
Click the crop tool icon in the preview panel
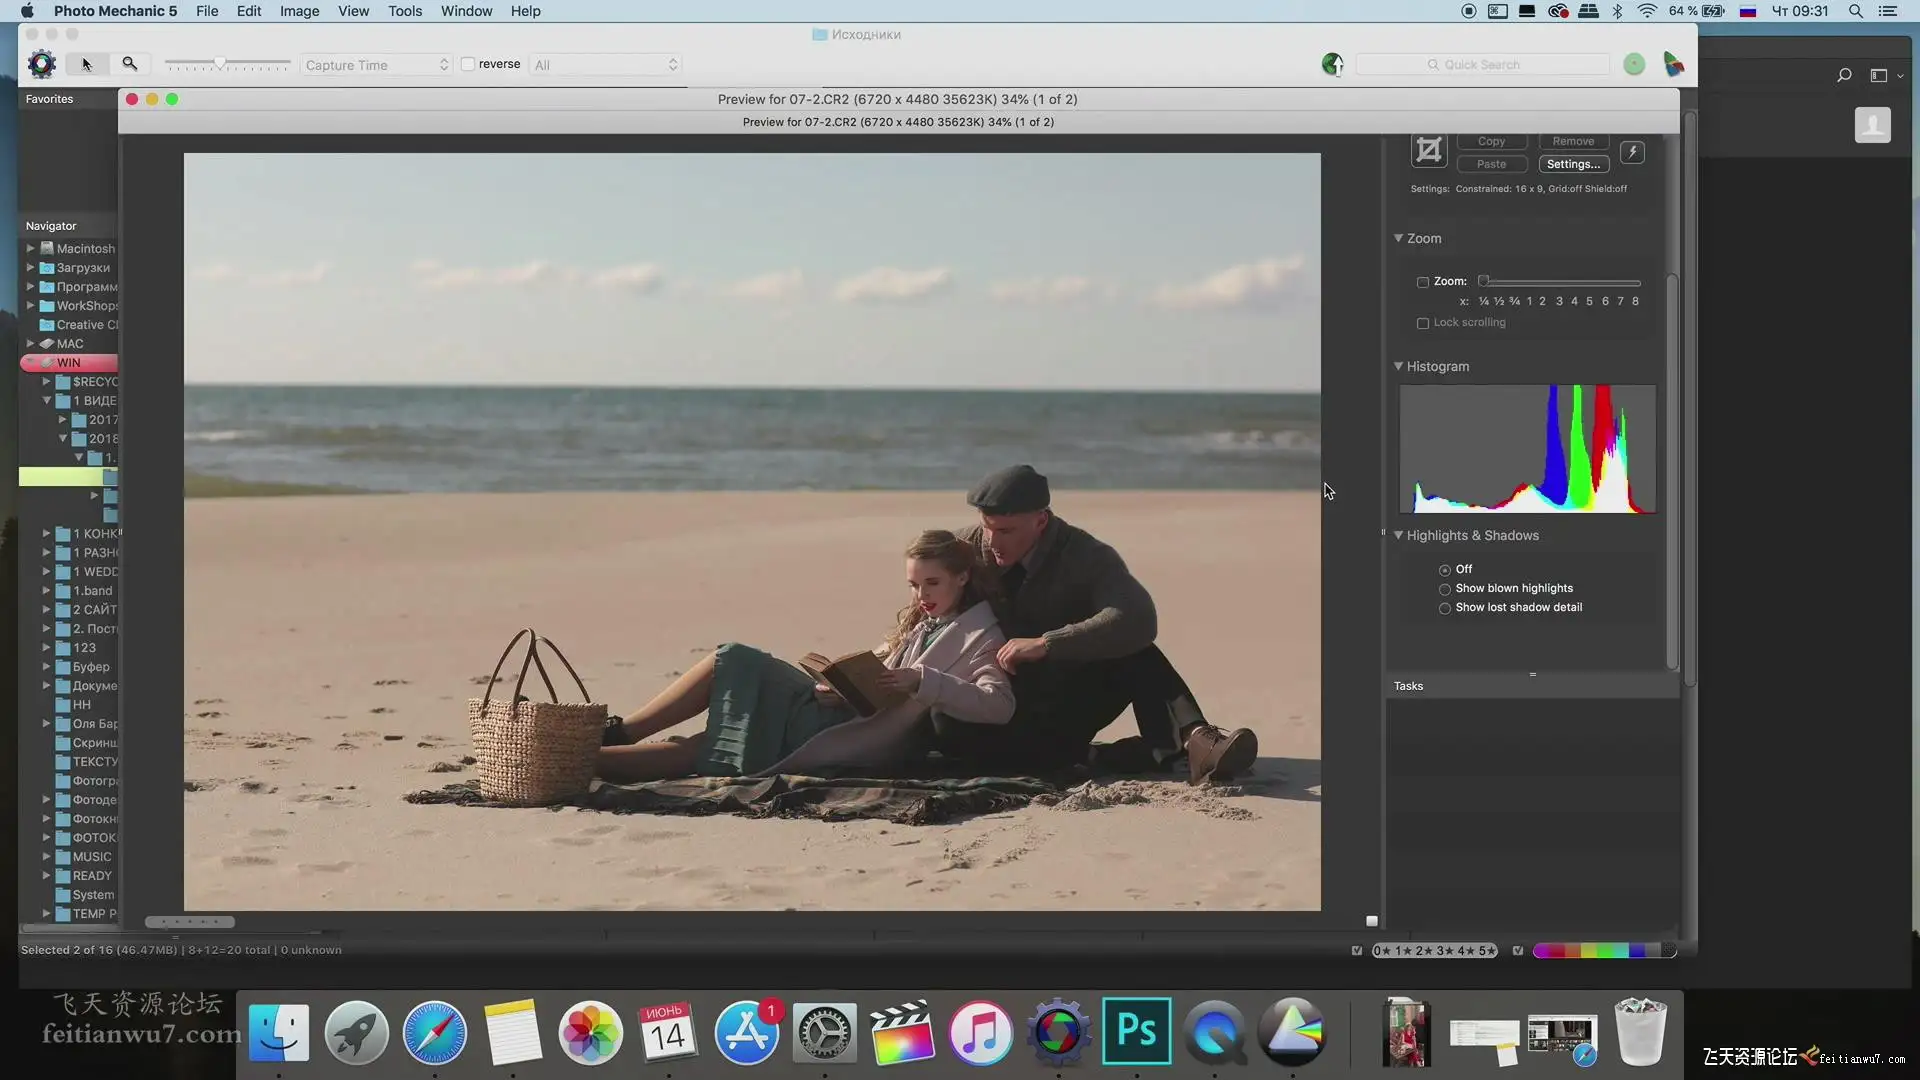pyautogui.click(x=1429, y=150)
